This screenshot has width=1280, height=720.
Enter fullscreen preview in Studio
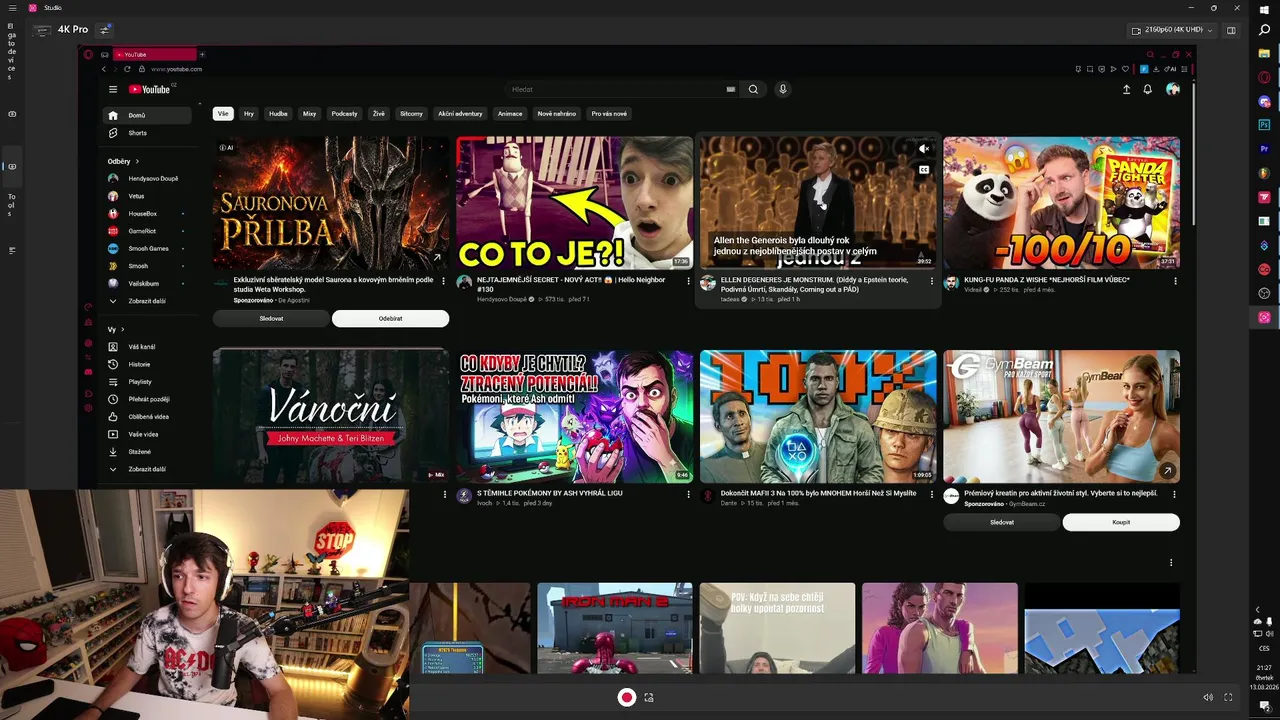(1228, 697)
